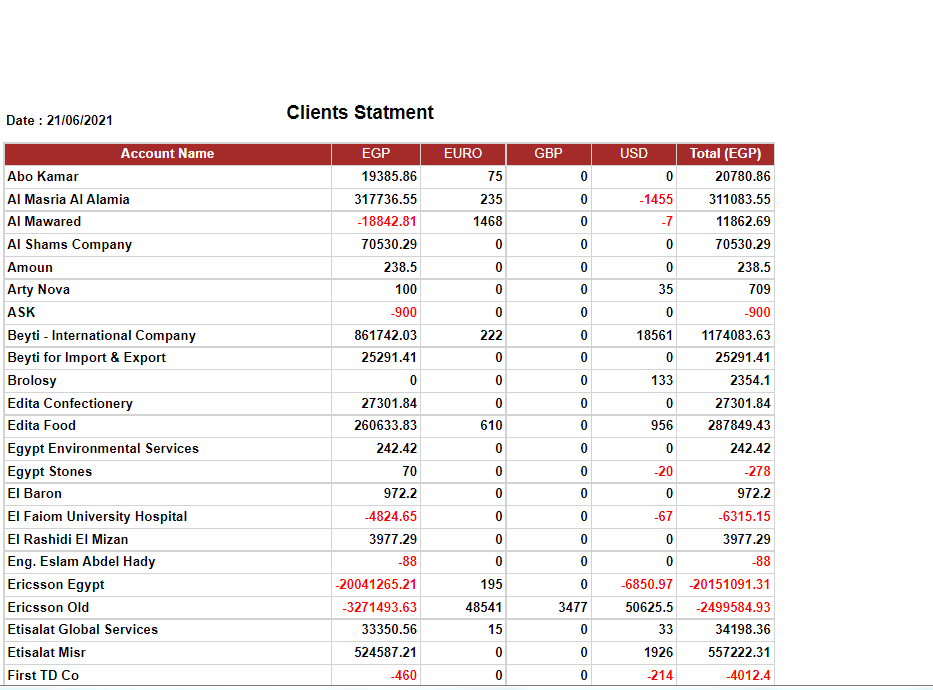Click EGP value 70530.29 for Al Shams
Screen dimensions: 933x690
point(389,244)
